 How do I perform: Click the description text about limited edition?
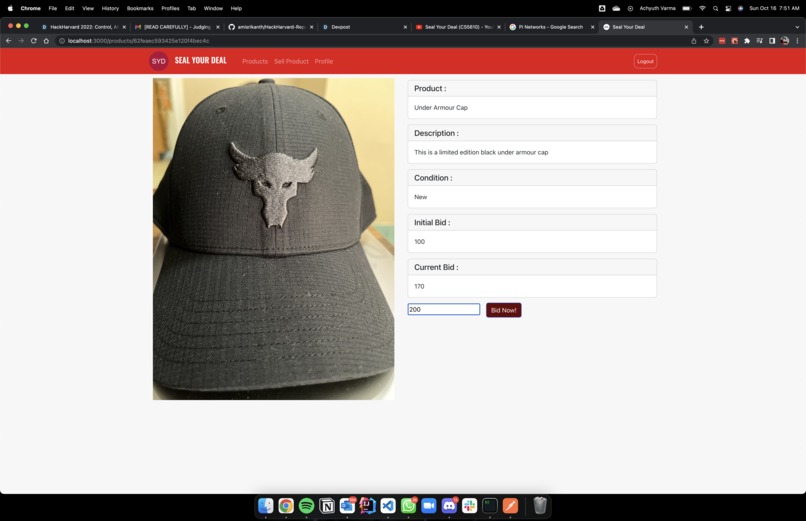(481, 152)
